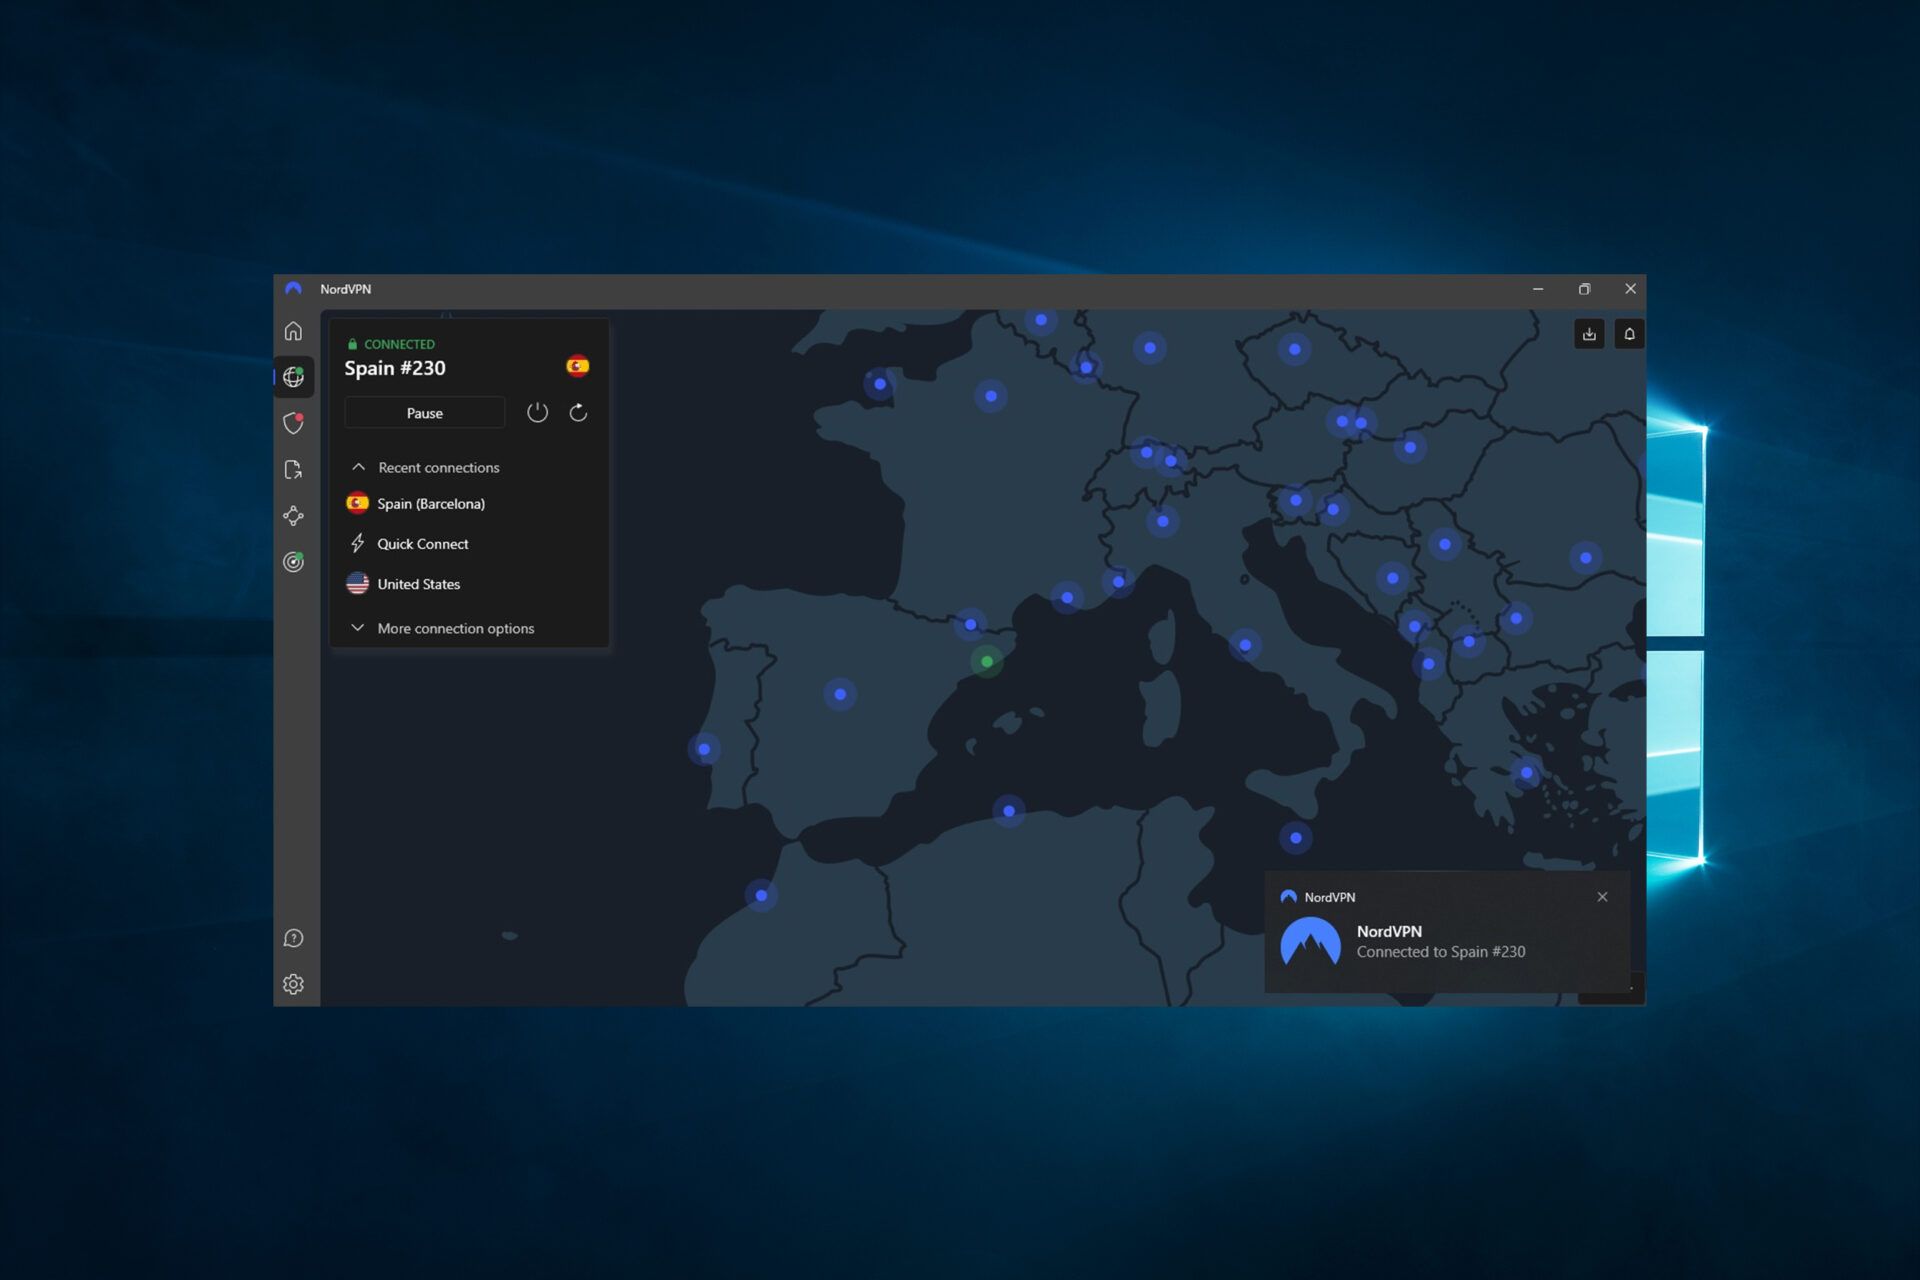Click the power disconnect icon

point(537,412)
